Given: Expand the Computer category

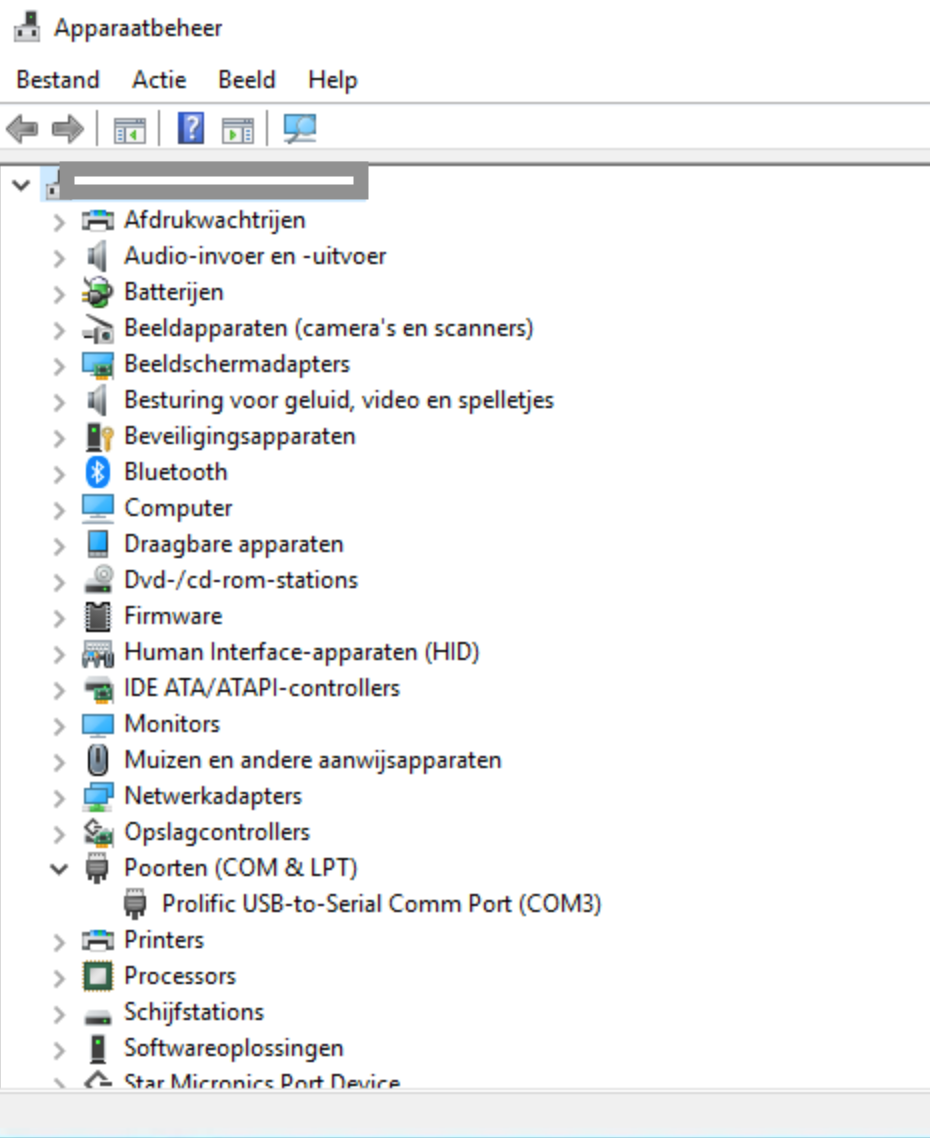Looking at the screenshot, I should click(60, 509).
